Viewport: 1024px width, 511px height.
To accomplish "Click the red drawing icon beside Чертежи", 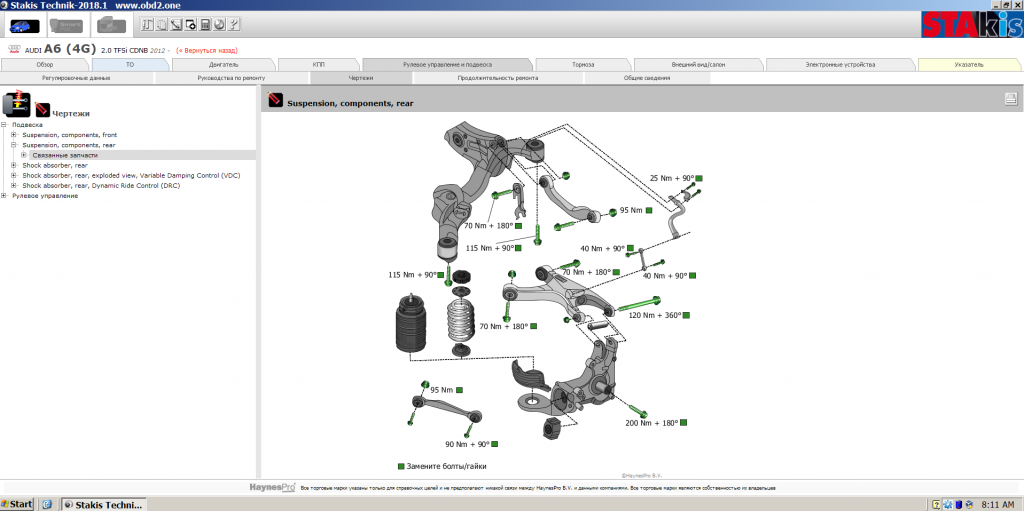I will (x=42, y=110).
